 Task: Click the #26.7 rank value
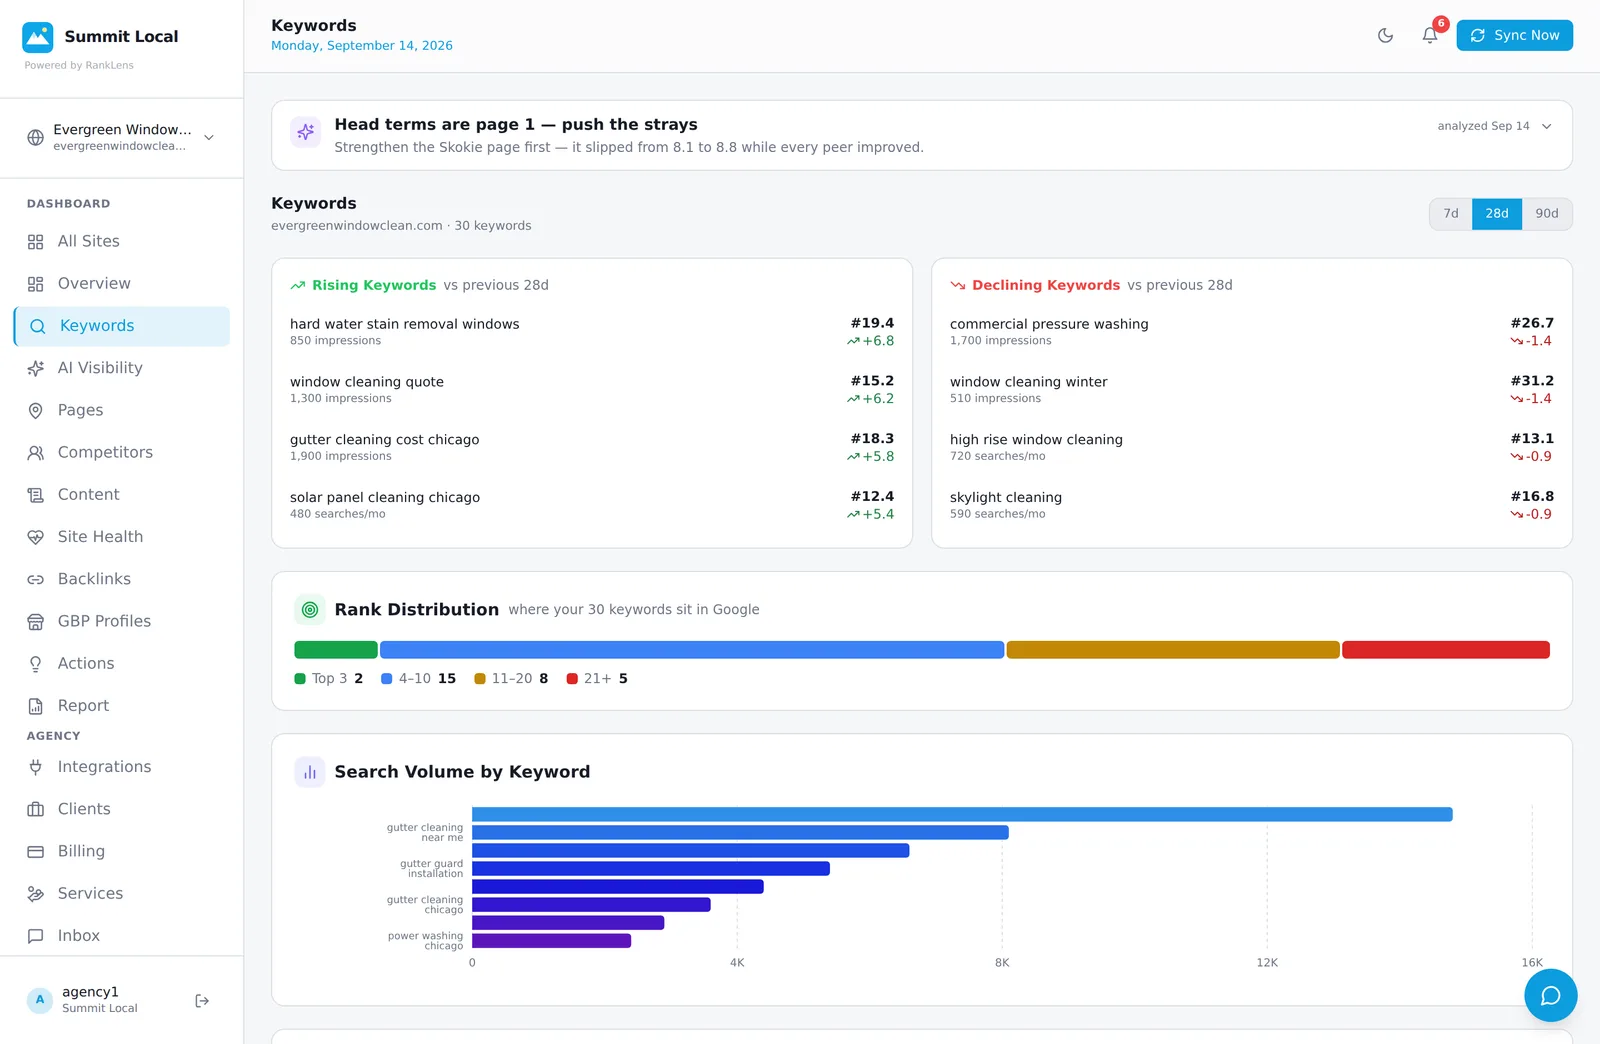click(x=1532, y=323)
